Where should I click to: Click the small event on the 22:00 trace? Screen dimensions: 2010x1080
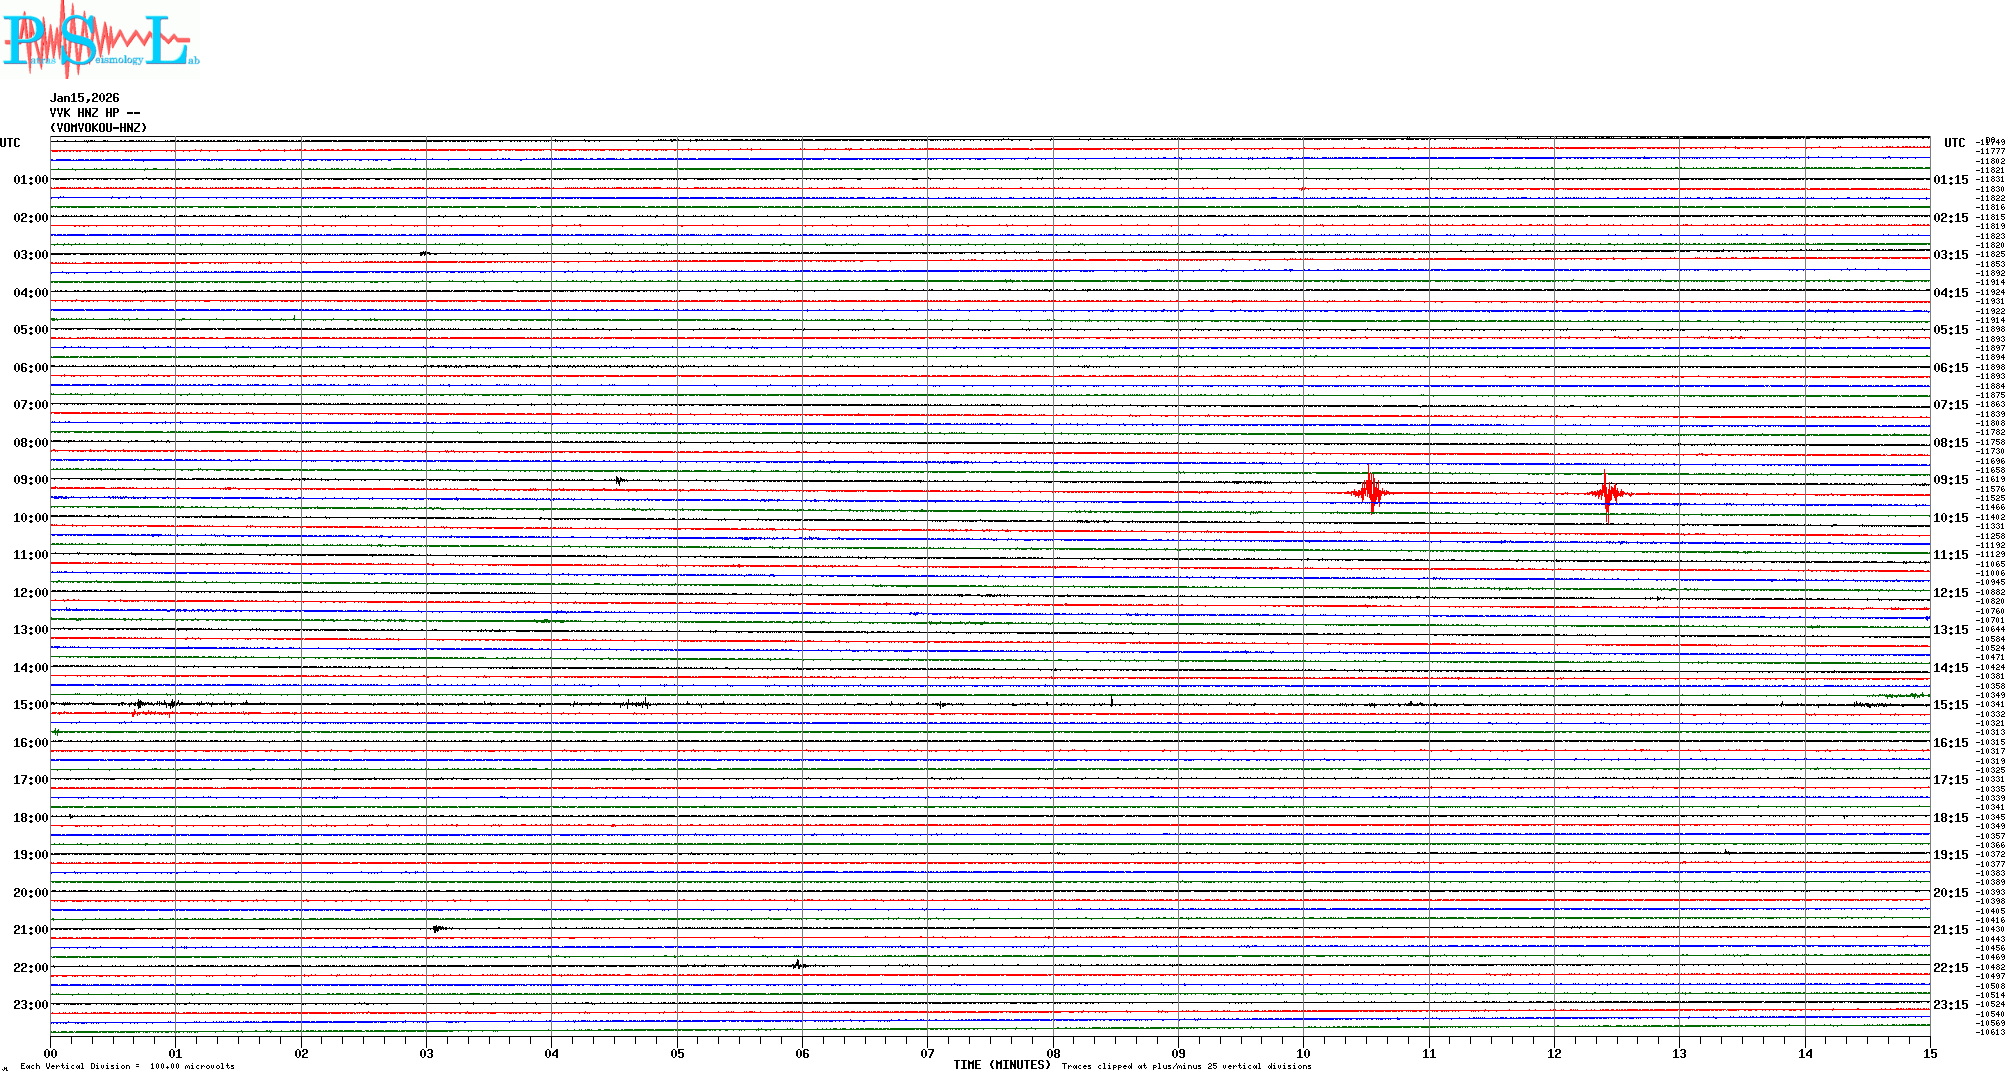(797, 965)
